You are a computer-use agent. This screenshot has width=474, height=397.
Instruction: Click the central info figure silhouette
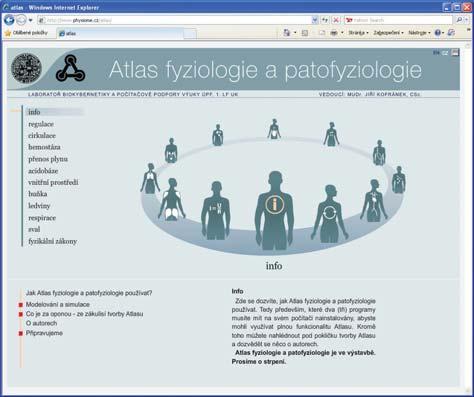[x=274, y=211]
